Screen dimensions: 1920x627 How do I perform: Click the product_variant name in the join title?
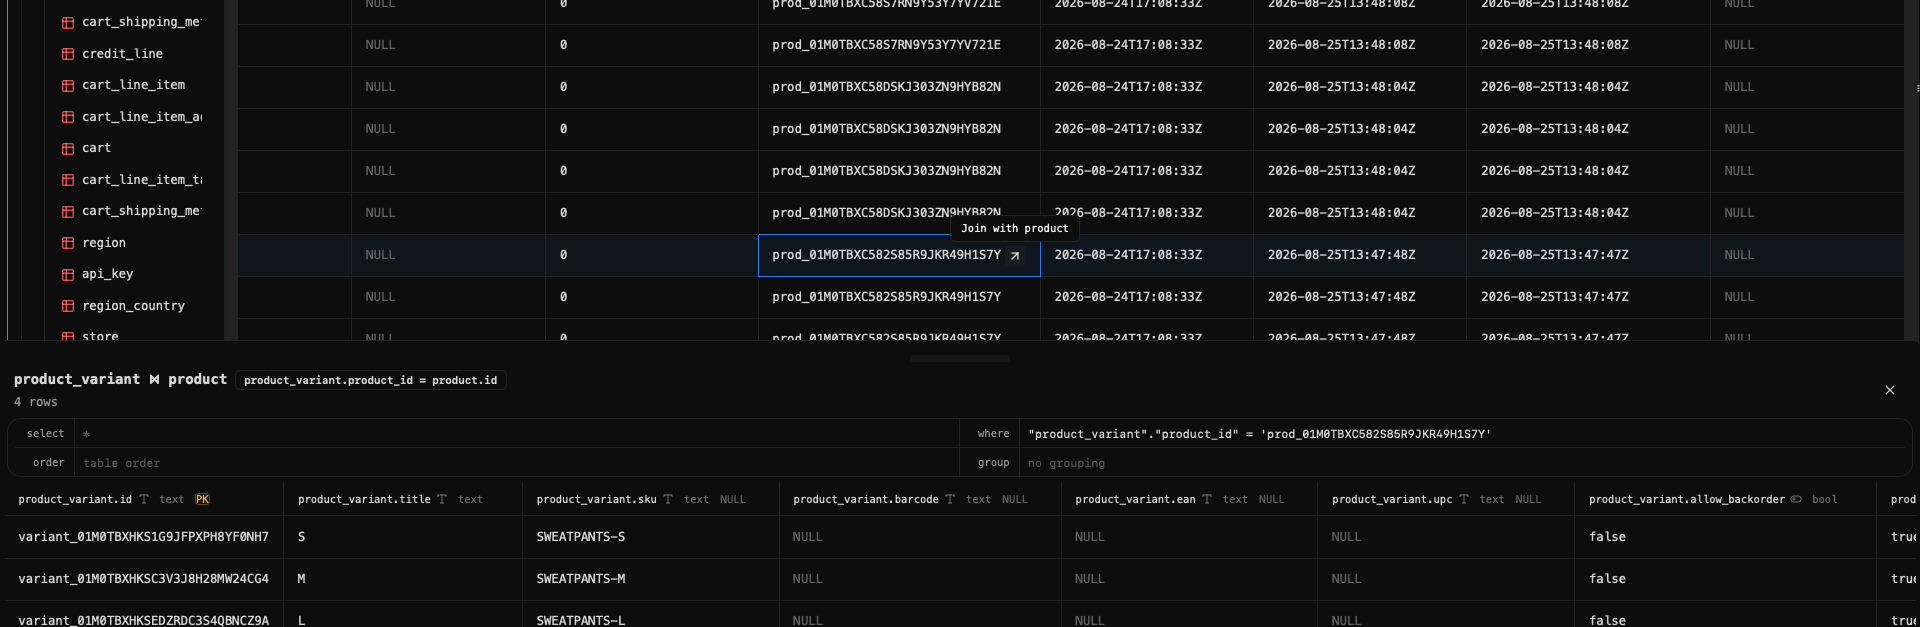point(77,379)
